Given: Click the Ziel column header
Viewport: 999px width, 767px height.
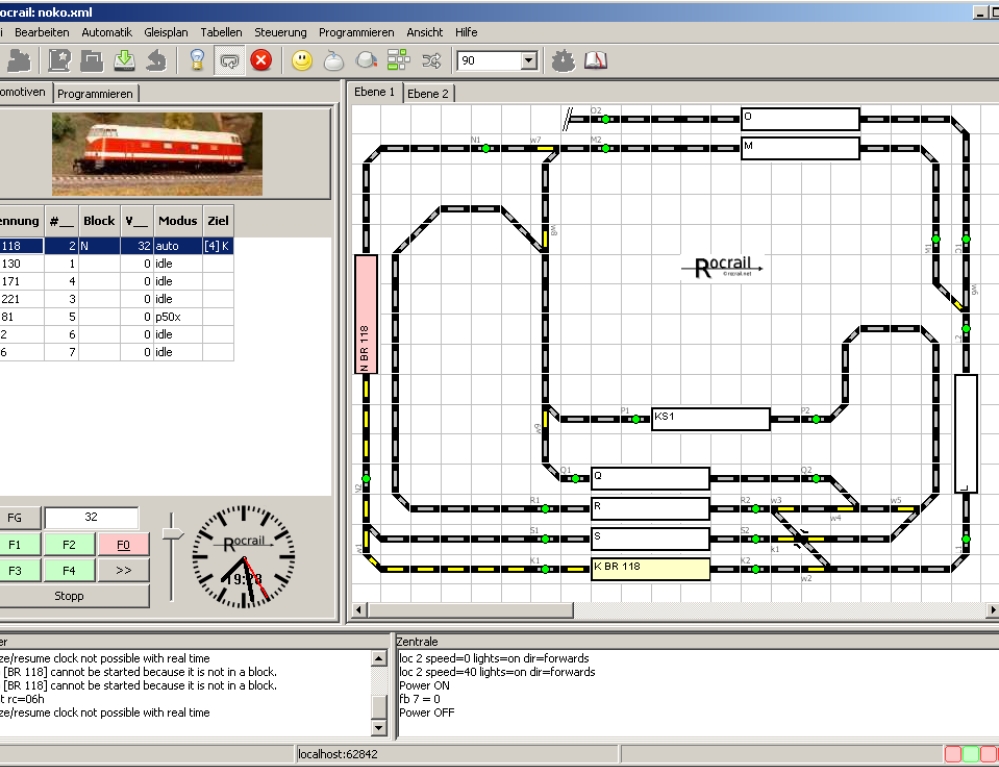Looking at the screenshot, I should pyautogui.click(x=218, y=221).
